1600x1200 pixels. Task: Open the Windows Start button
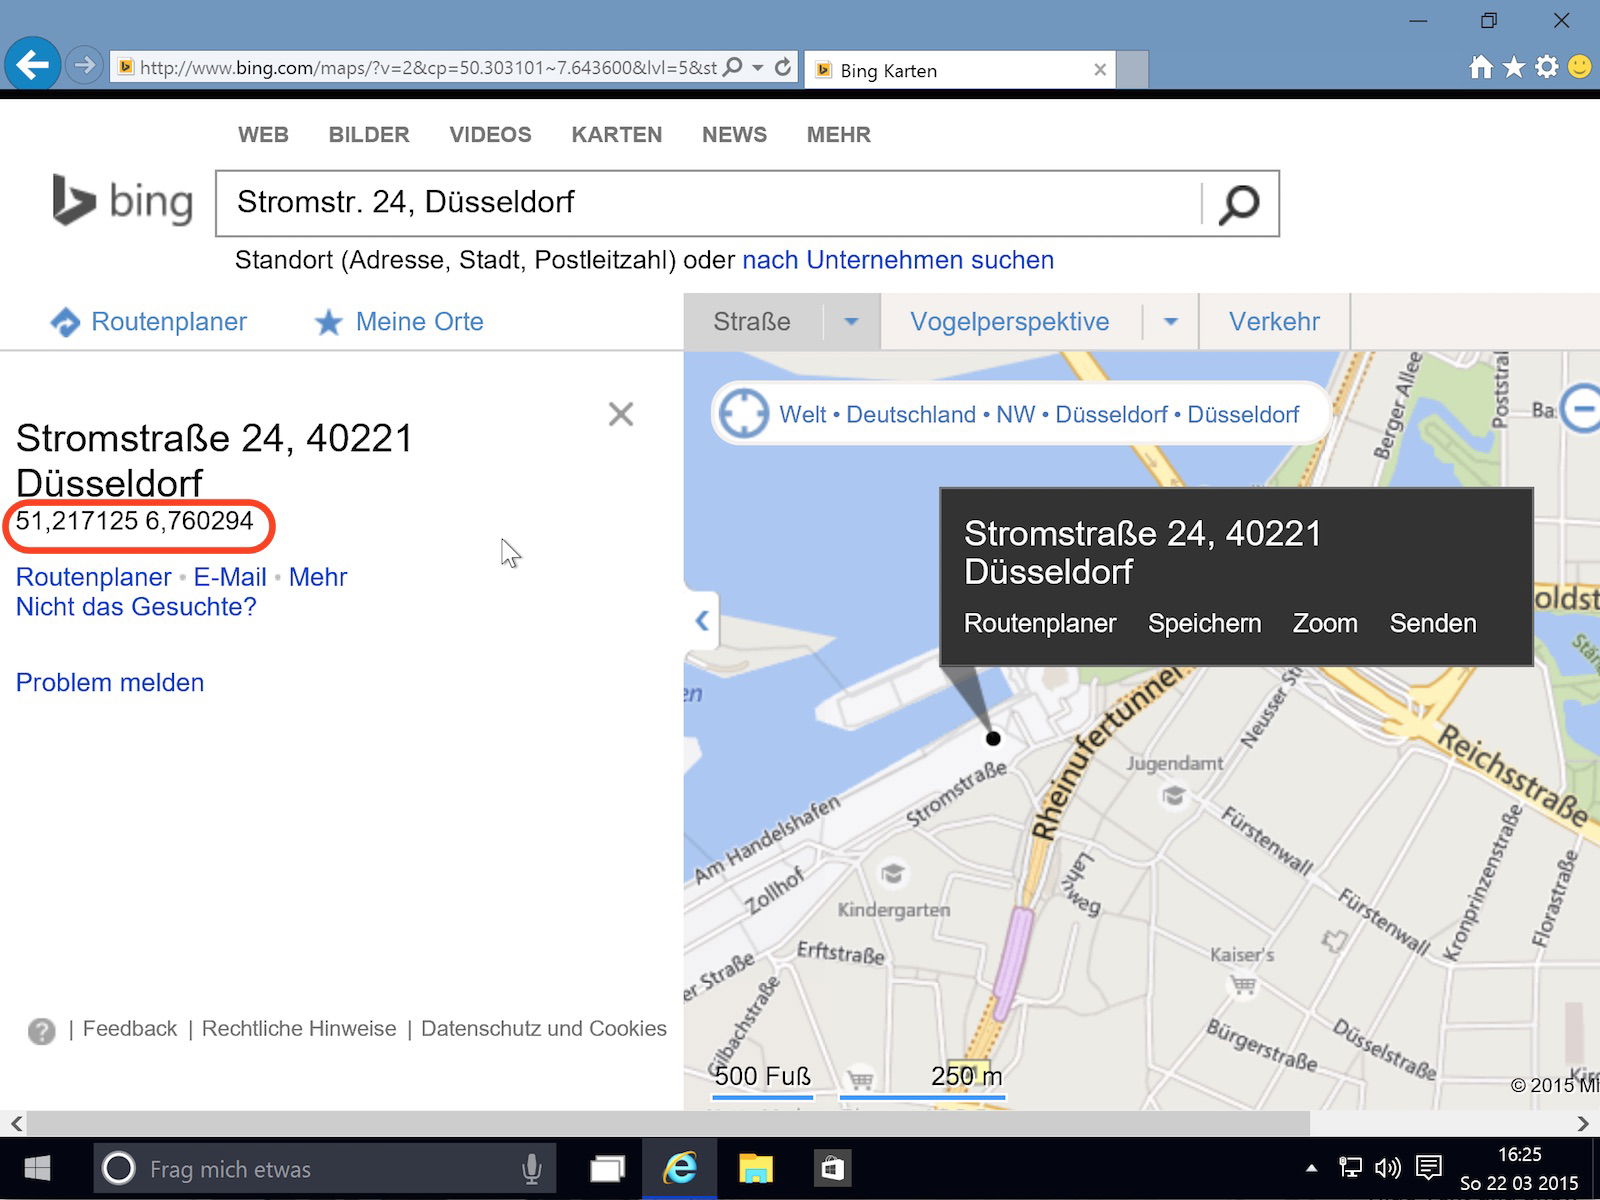click(38, 1168)
